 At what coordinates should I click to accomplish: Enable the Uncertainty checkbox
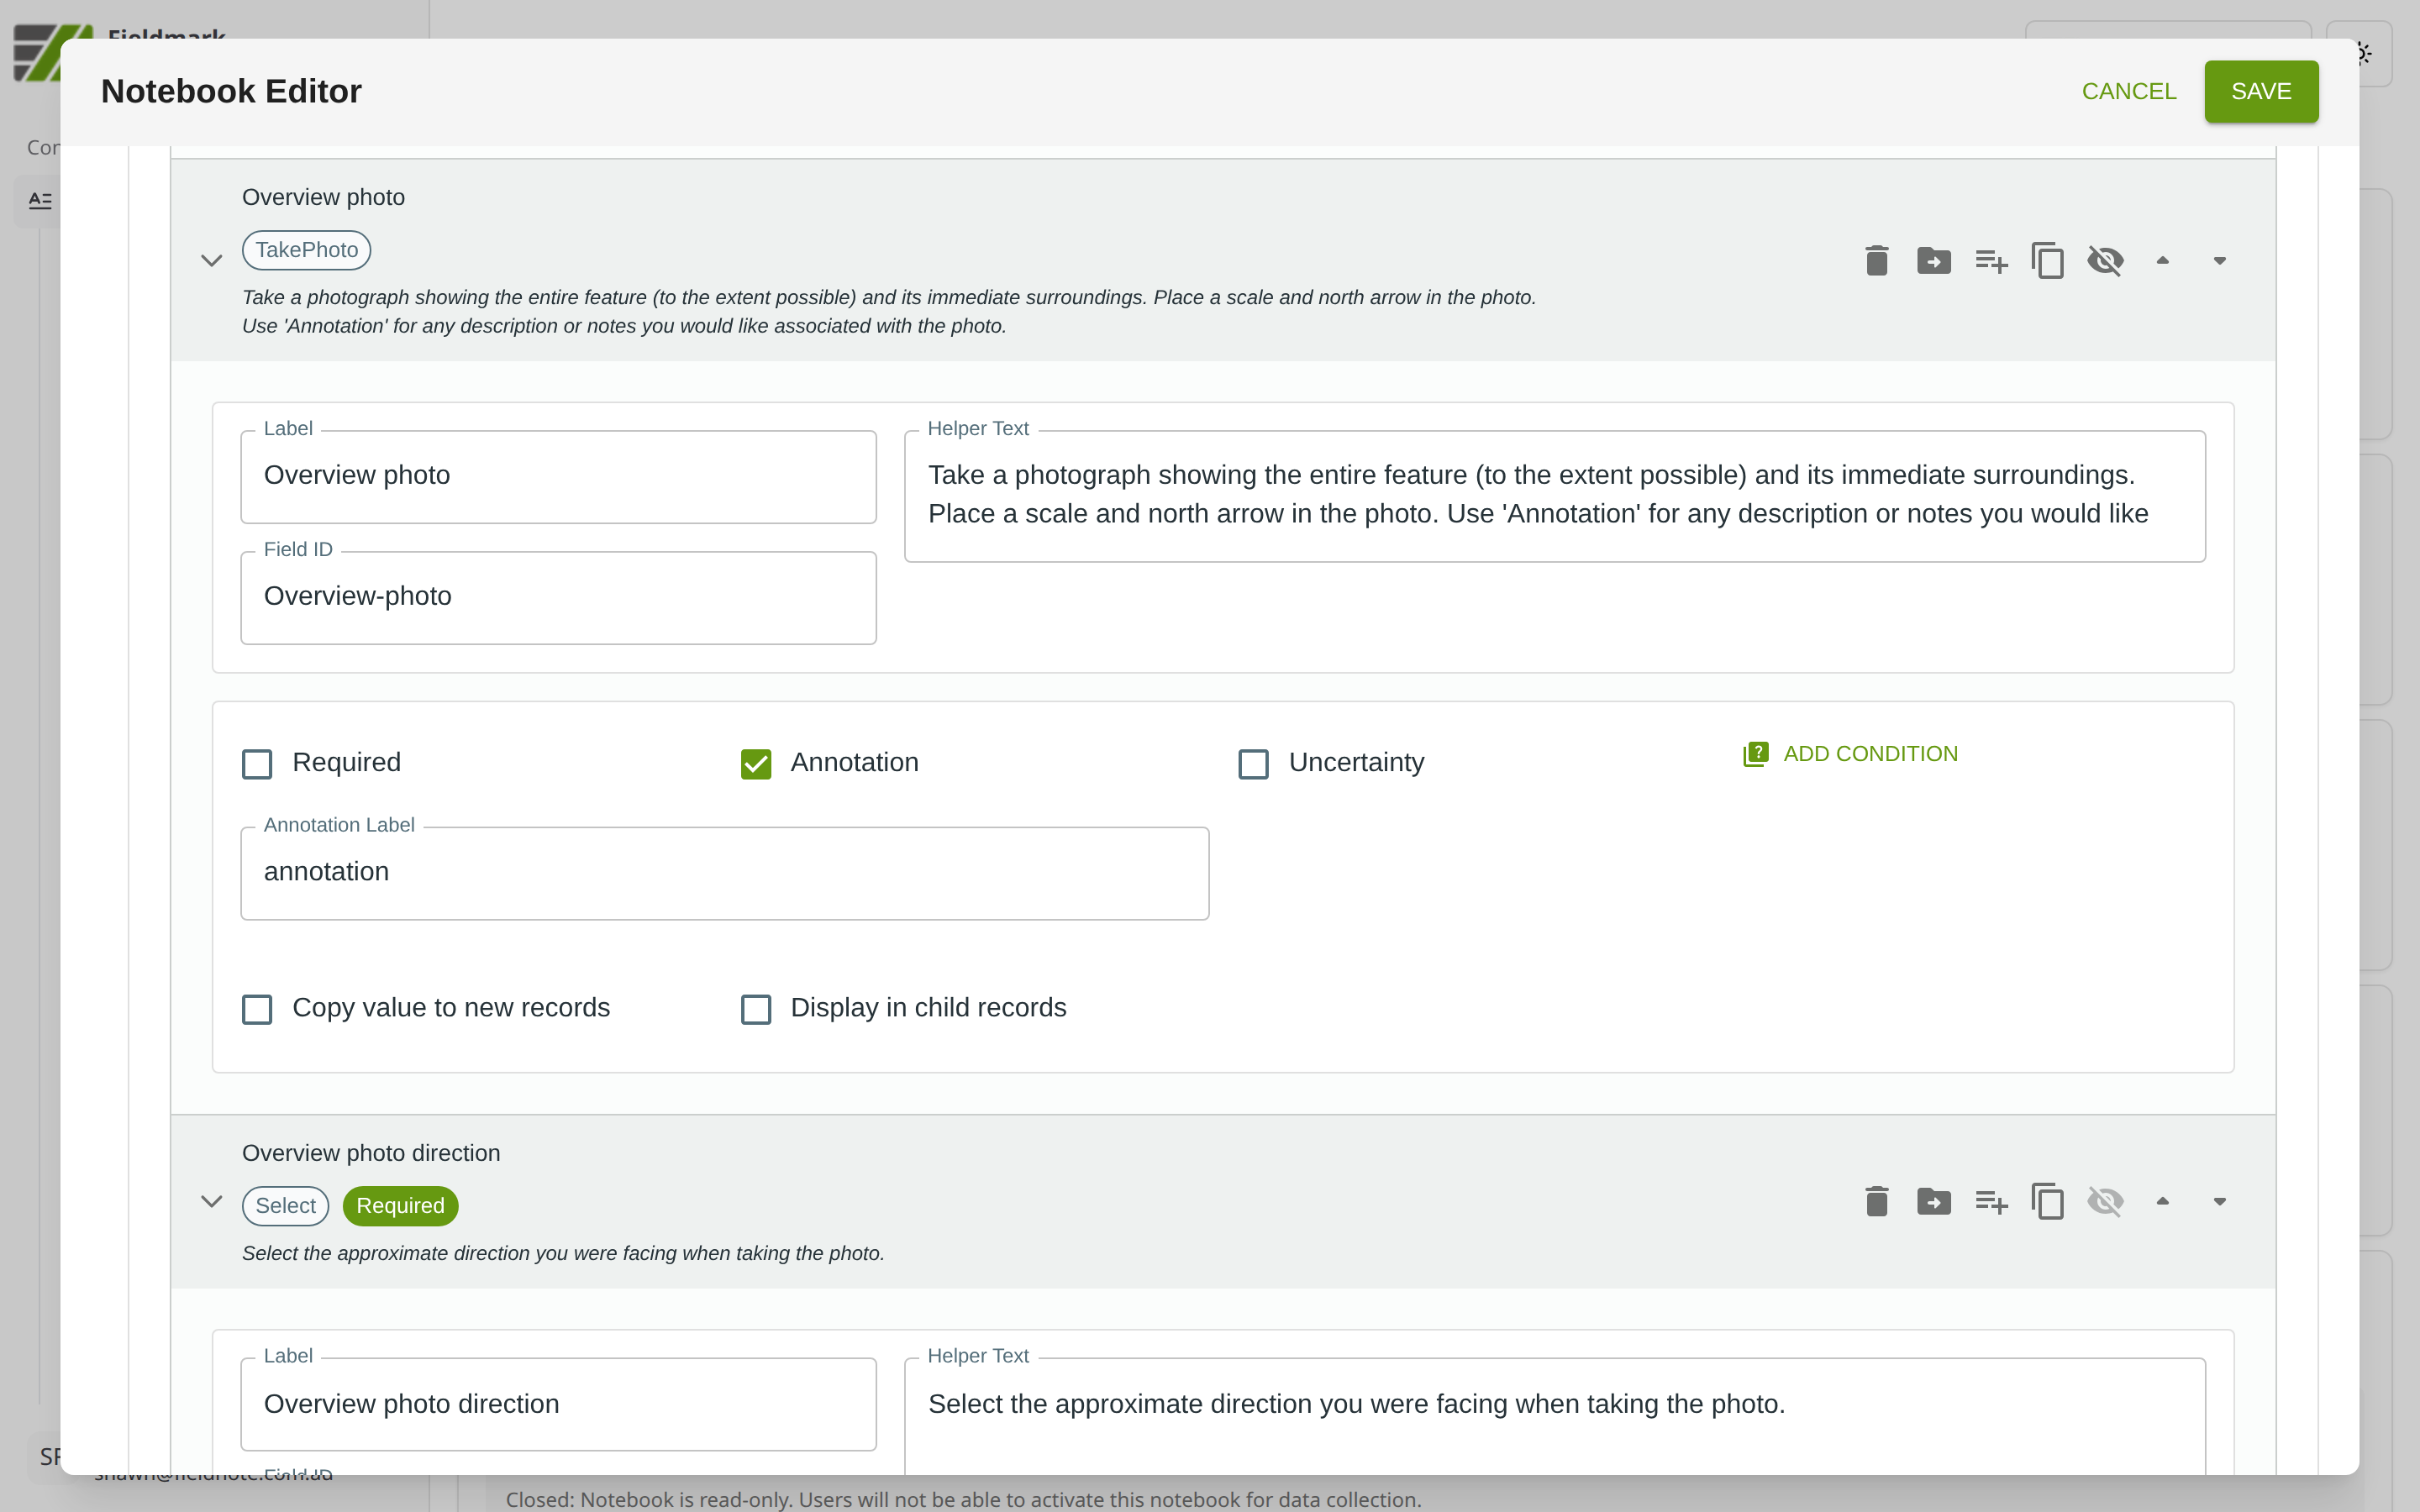(1253, 764)
